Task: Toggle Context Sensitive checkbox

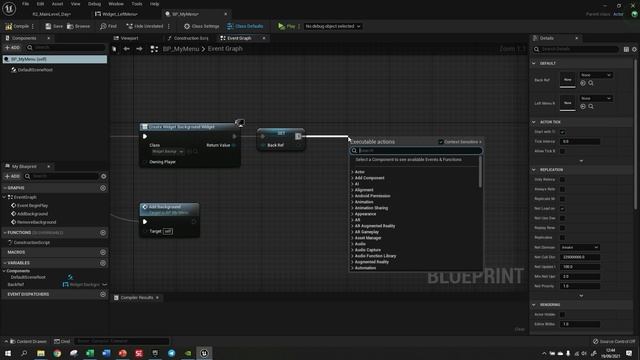Action: click(x=441, y=142)
